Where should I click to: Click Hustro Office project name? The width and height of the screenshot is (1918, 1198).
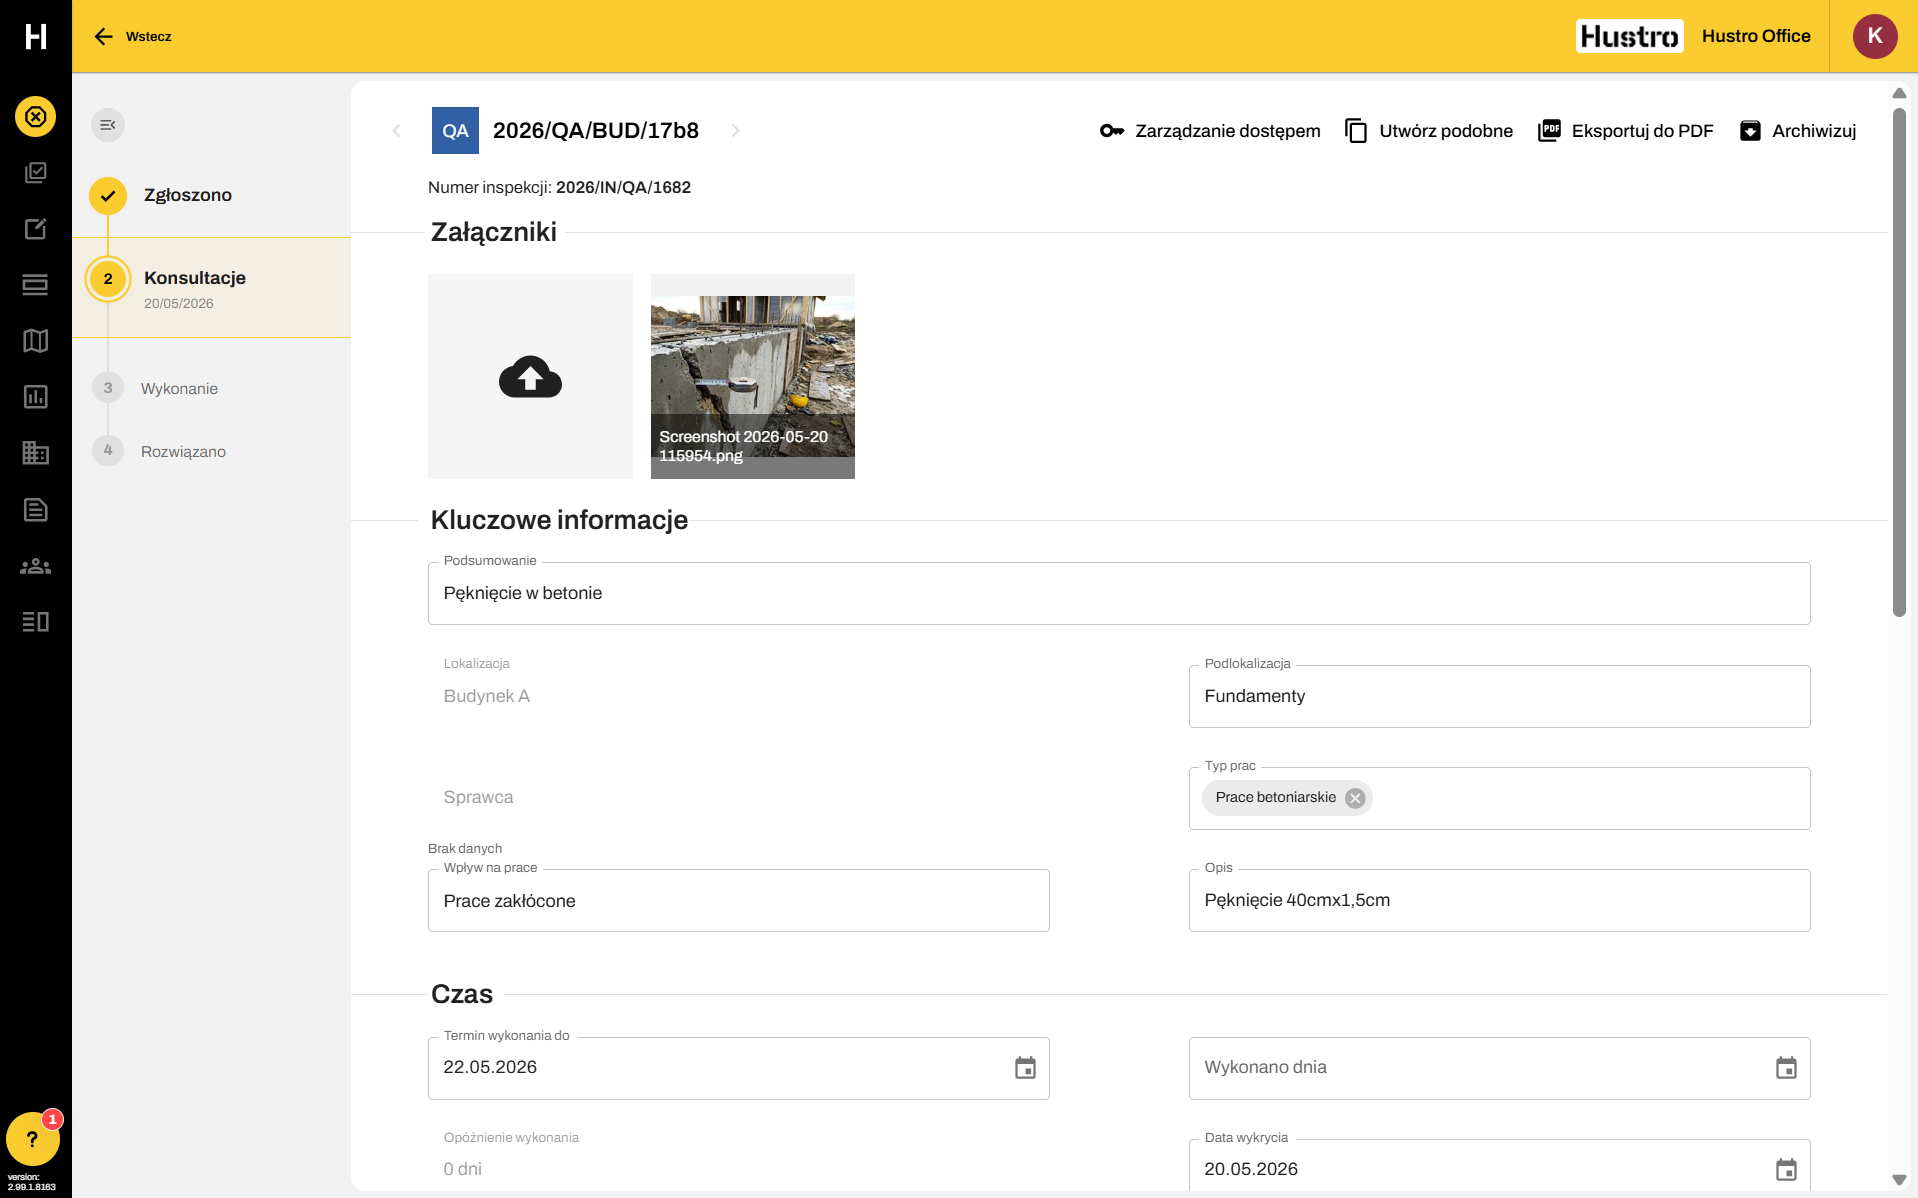pyautogui.click(x=1756, y=36)
